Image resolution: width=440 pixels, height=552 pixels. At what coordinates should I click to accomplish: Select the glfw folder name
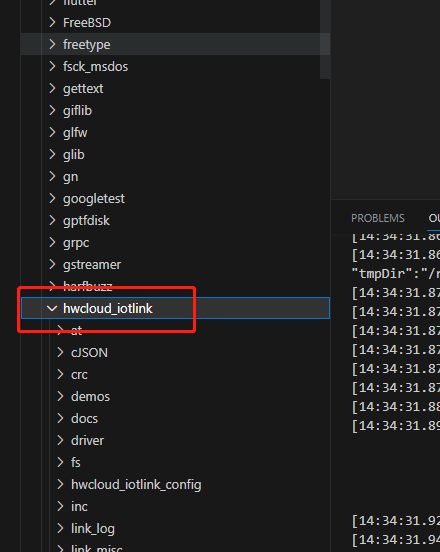[75, 133]
